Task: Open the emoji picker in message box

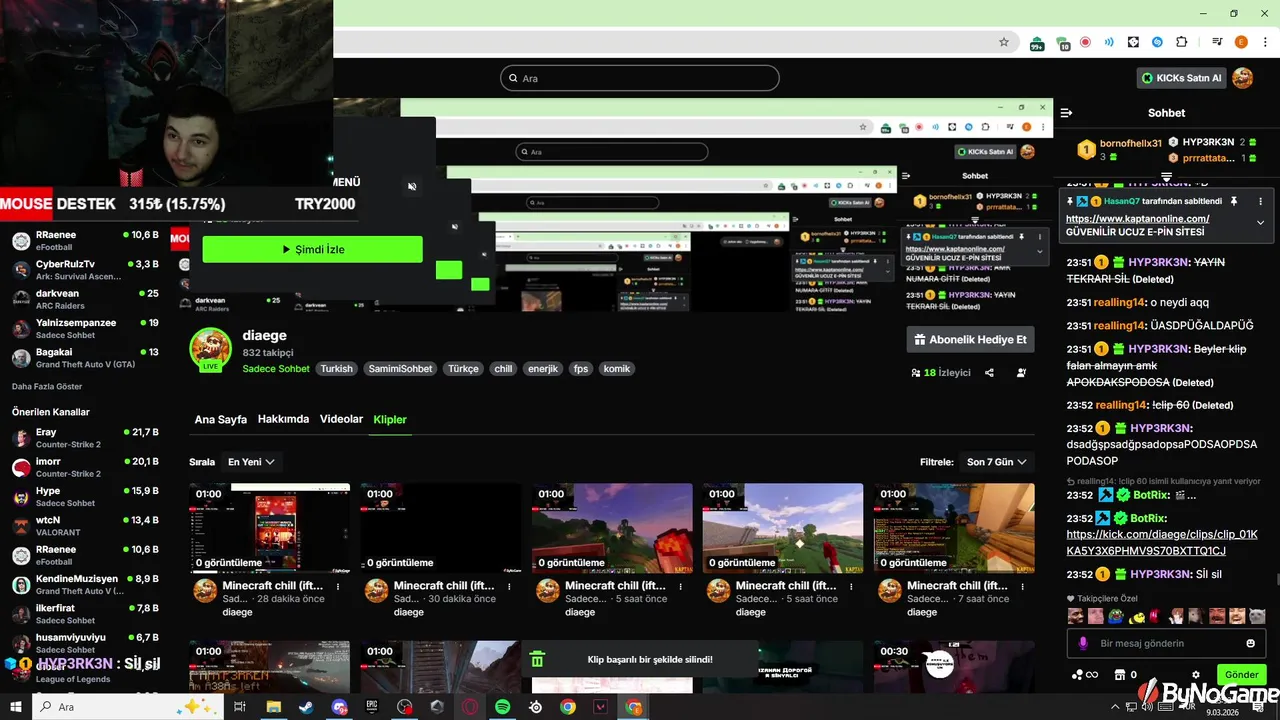Action: point(1250,643)
